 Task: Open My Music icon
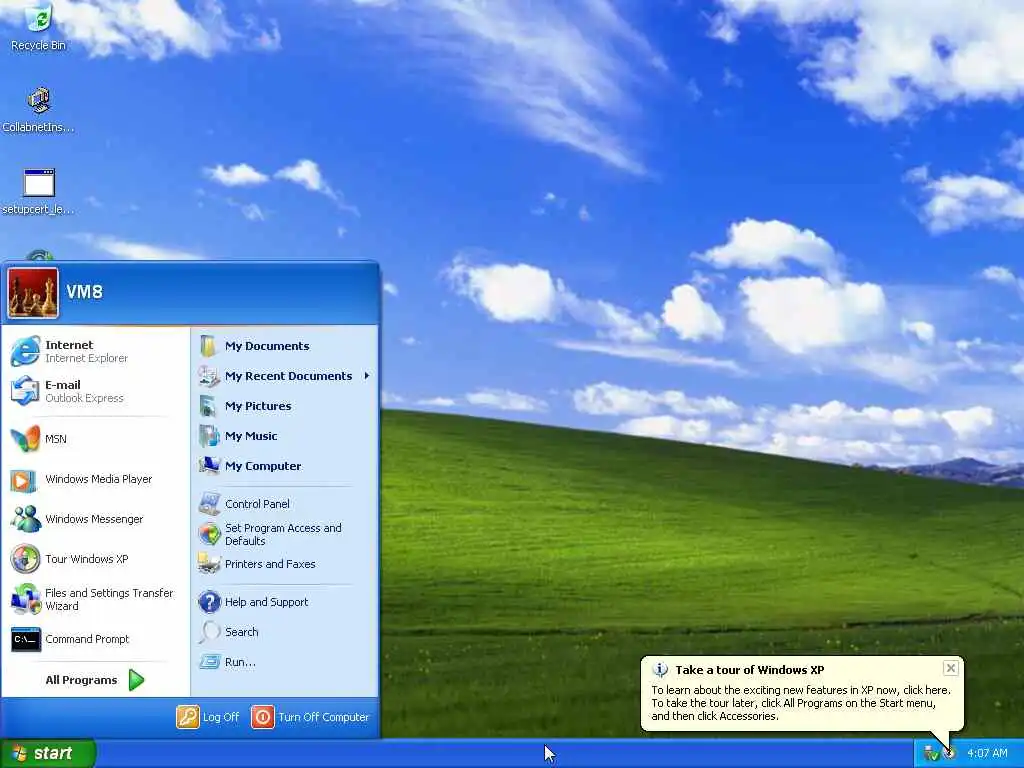point(209,436)
